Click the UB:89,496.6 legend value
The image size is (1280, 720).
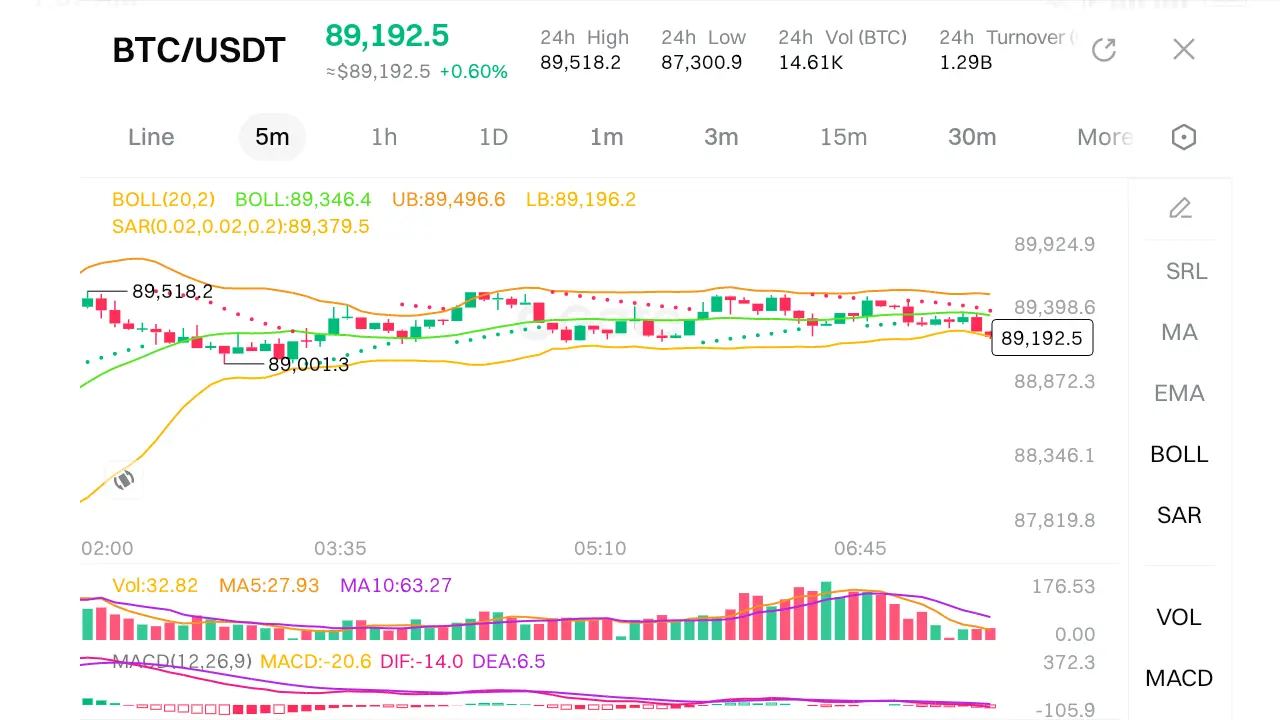(449, 199)
